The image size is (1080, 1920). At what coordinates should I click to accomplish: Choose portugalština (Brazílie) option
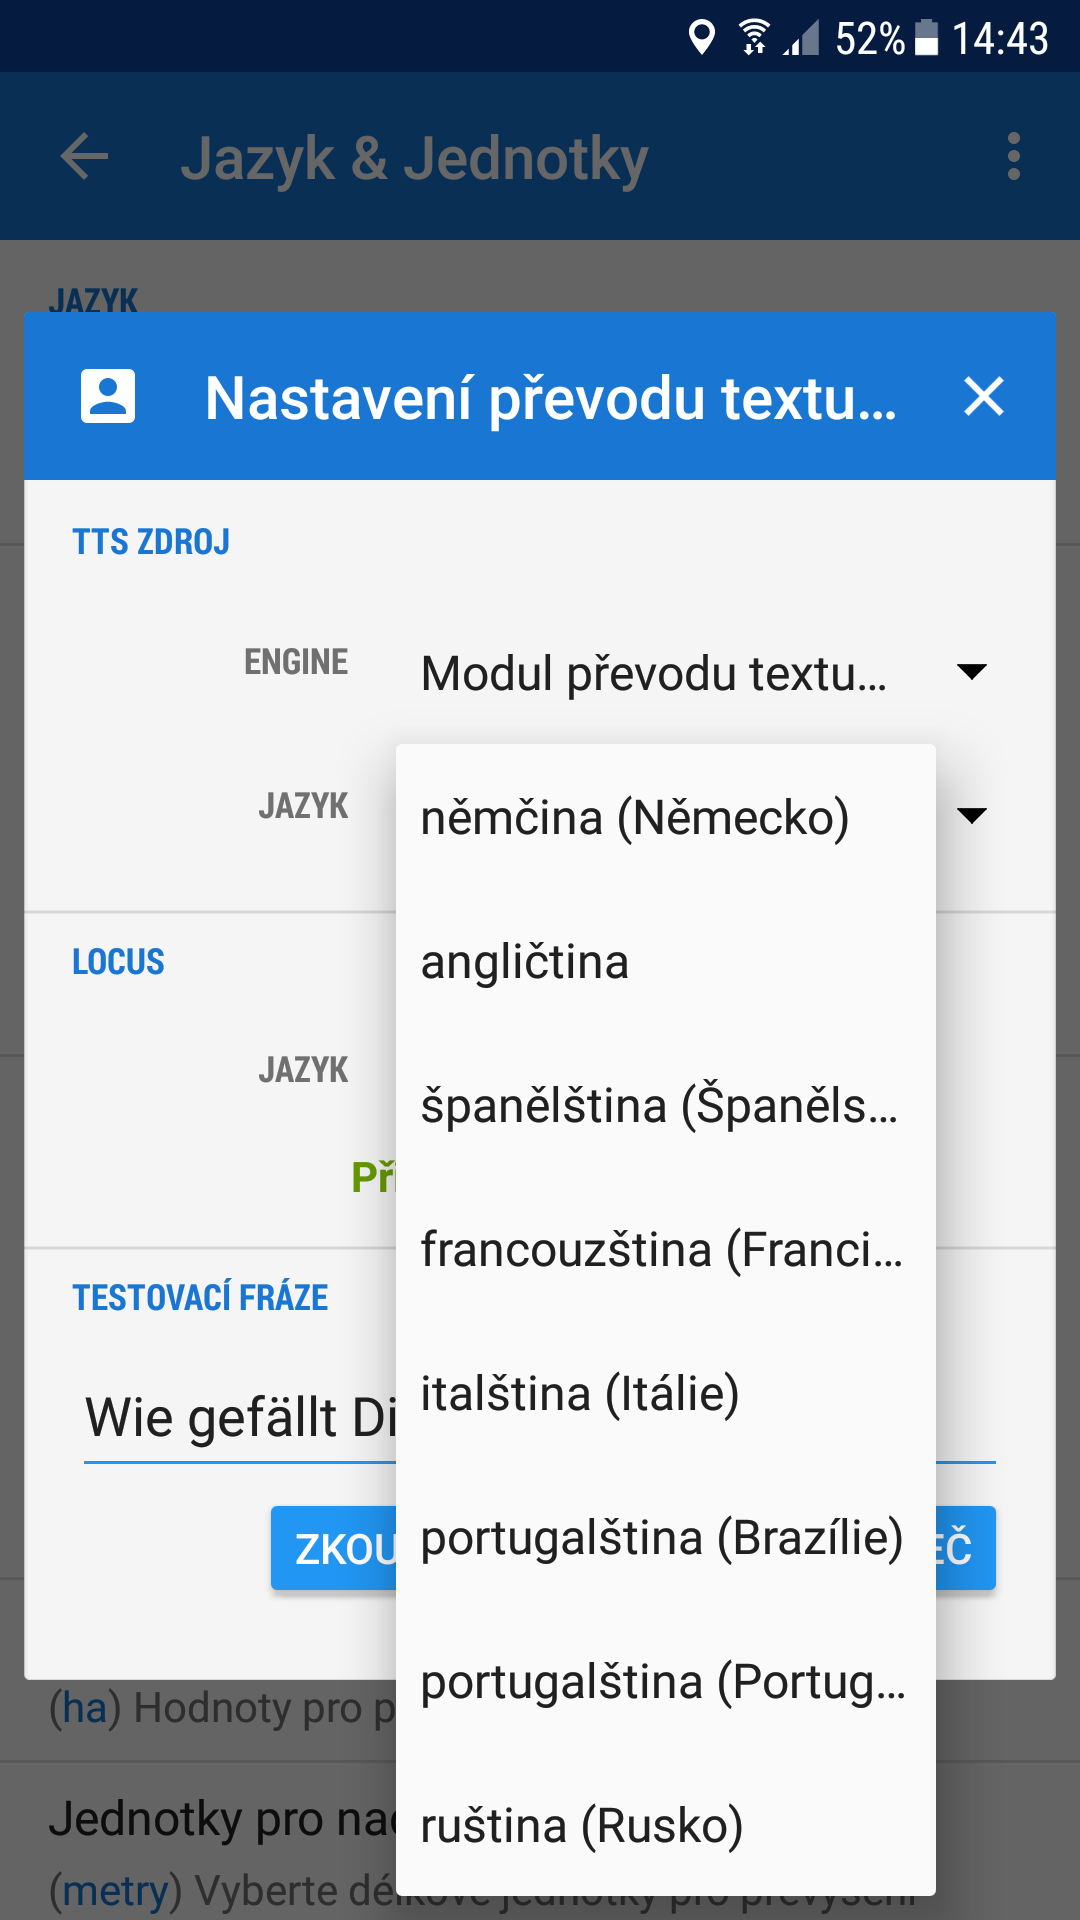point(662,1538)
